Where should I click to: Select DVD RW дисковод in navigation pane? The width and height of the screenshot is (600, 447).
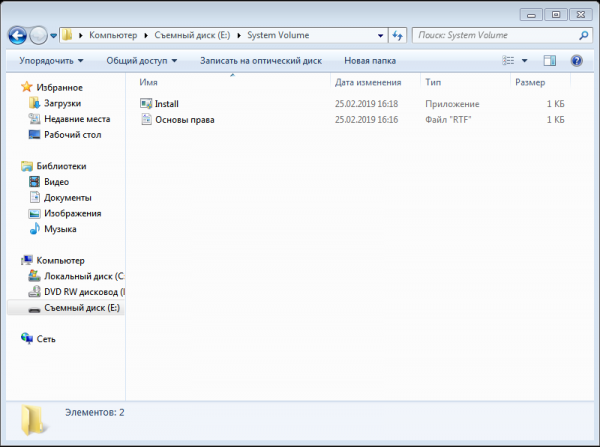pyautogui.click(x=84, y=291)
